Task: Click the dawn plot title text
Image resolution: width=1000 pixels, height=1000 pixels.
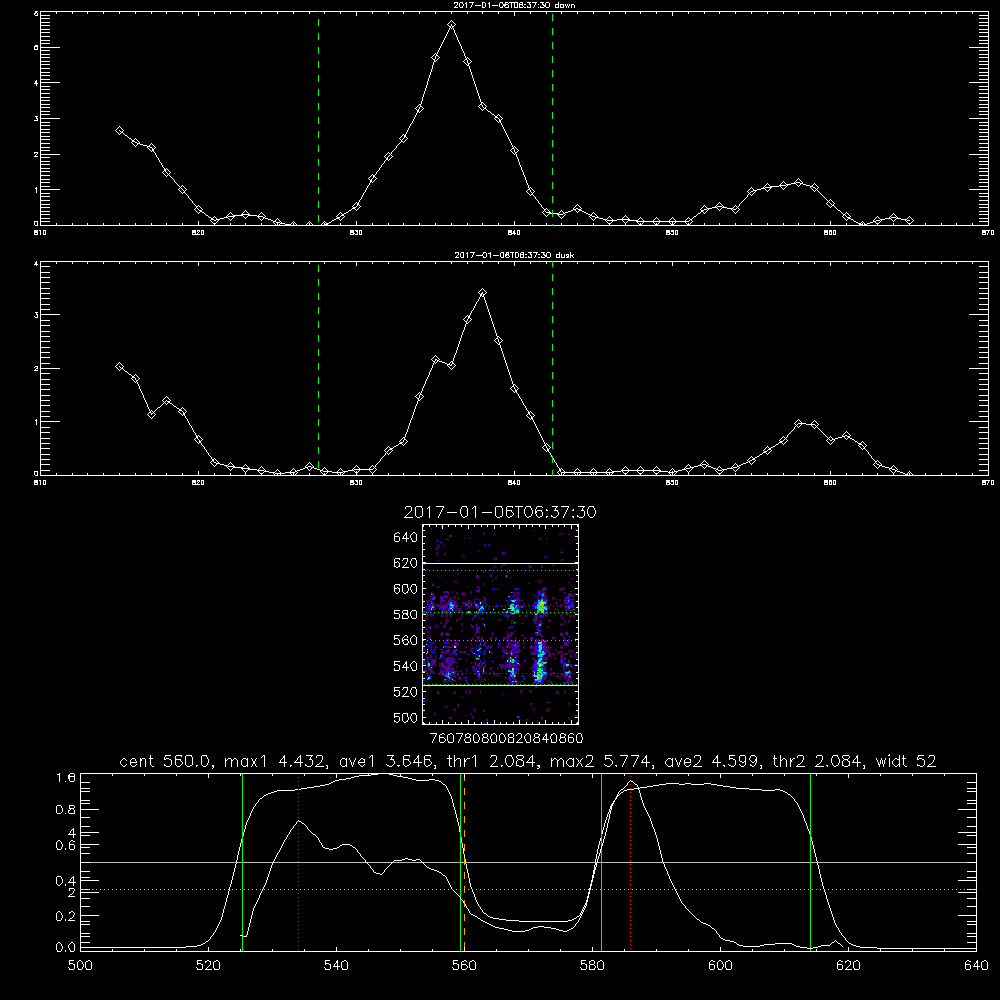Action: (x=514, y=5)
